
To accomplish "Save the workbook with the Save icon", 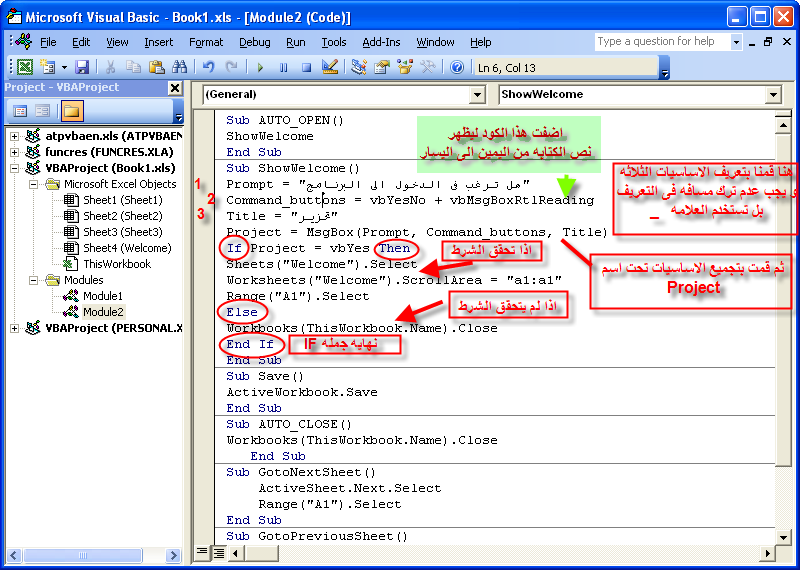I will 82,67.
